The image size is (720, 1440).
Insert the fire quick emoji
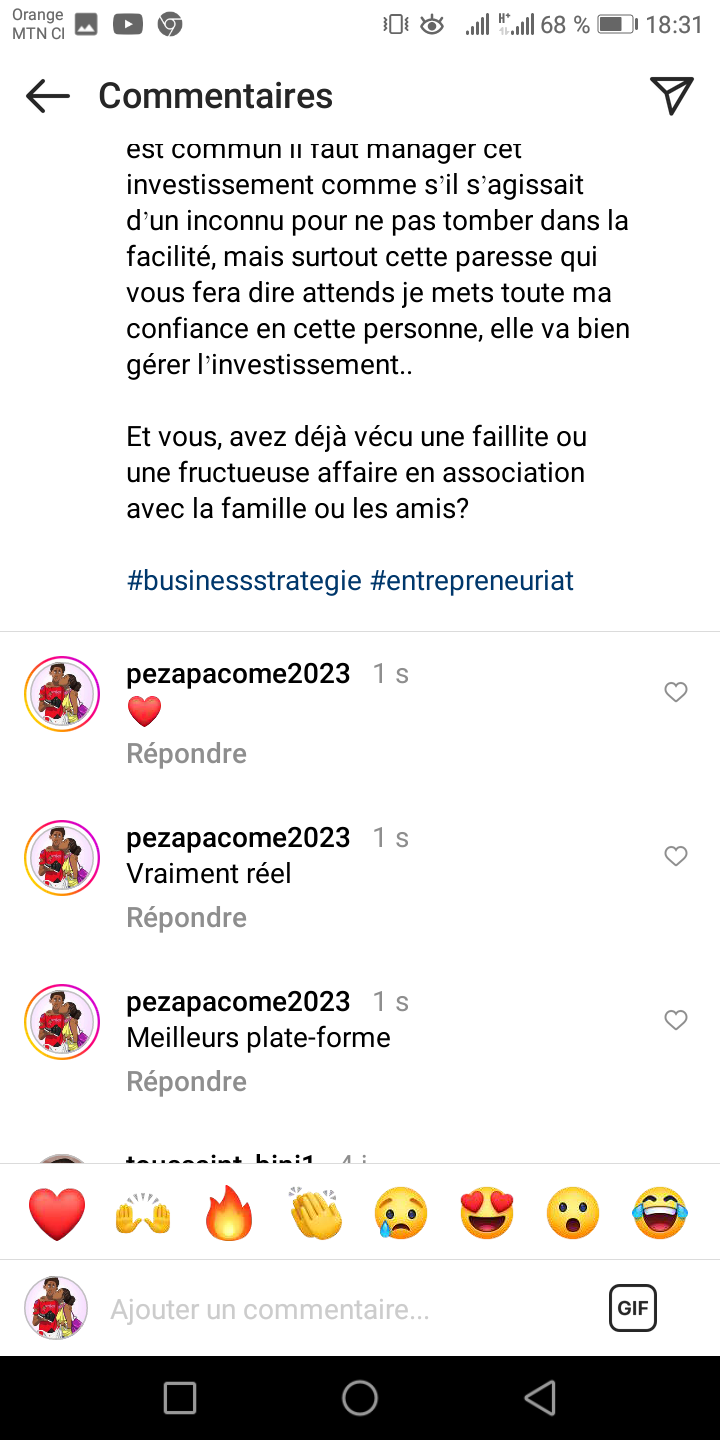tap(229, 1214)
